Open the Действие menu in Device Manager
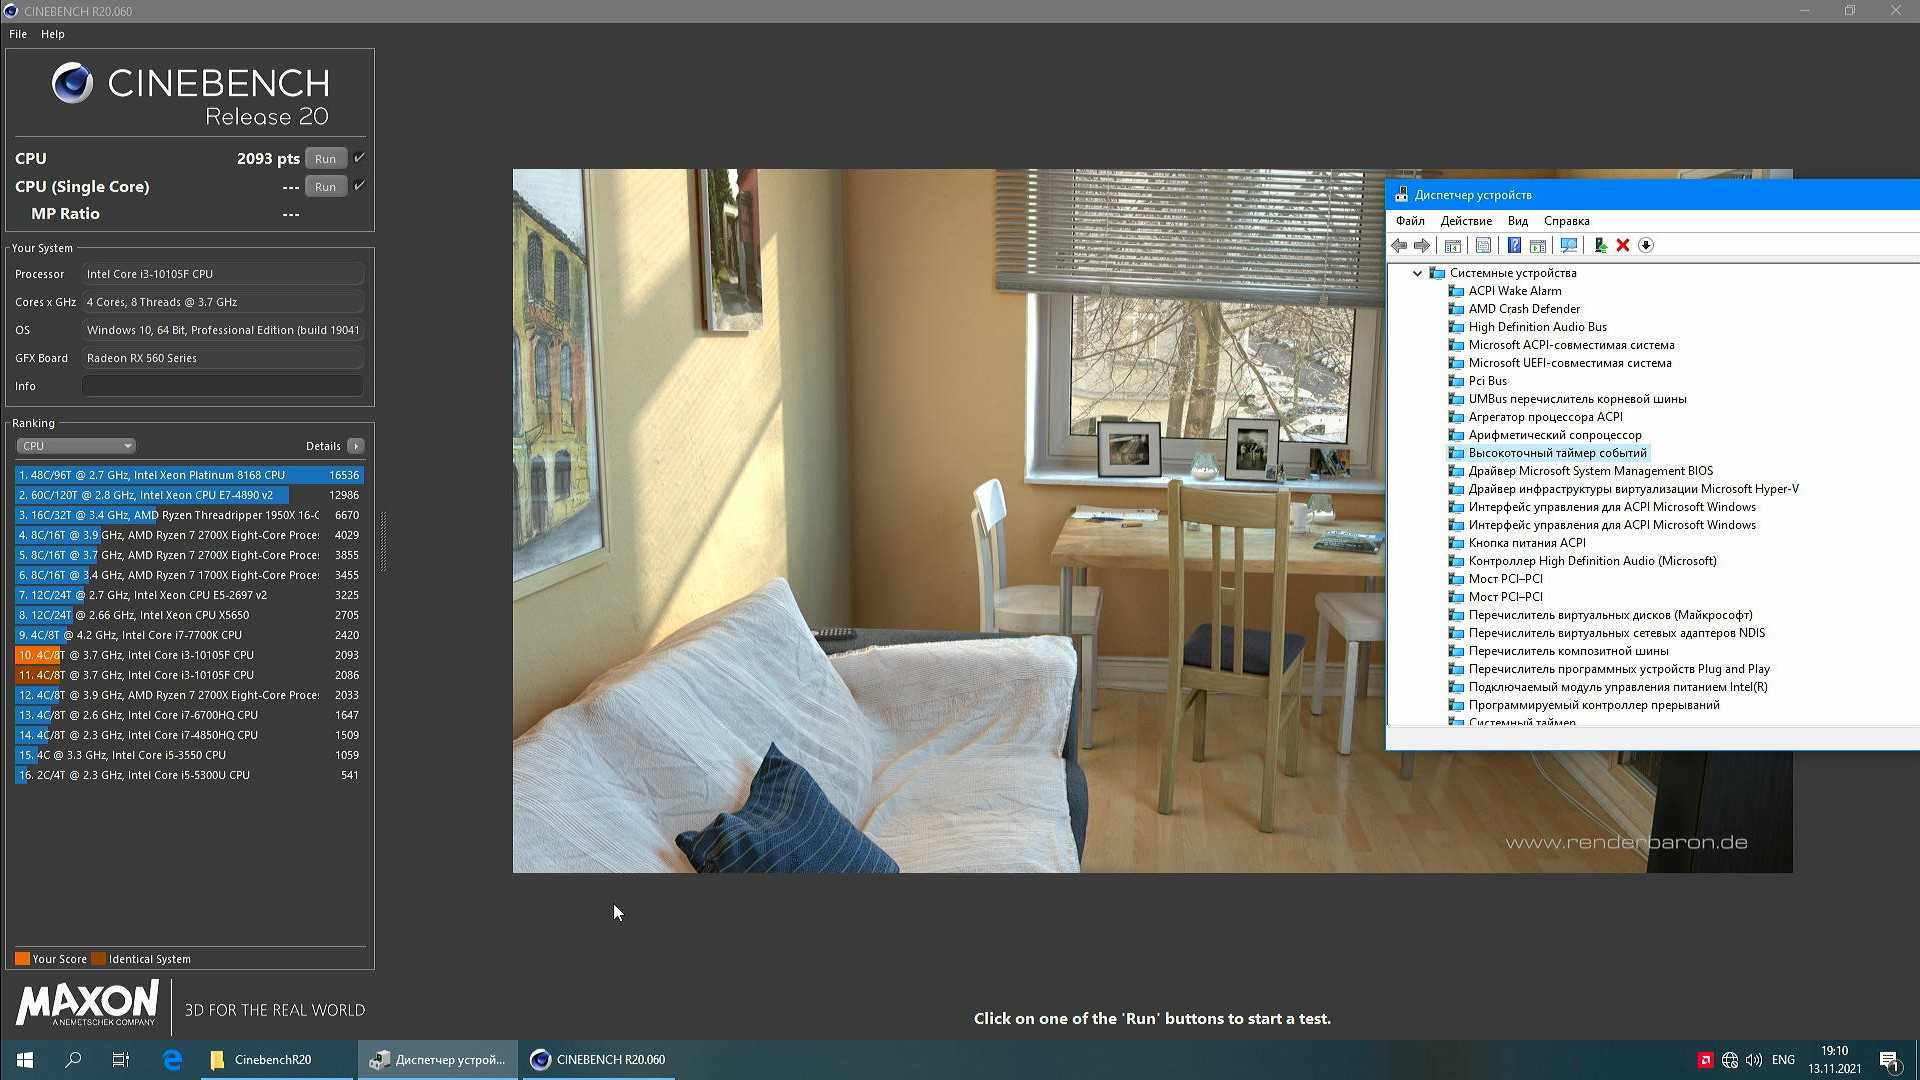Screen dimensions: 1920x1080 (1465, 221)
